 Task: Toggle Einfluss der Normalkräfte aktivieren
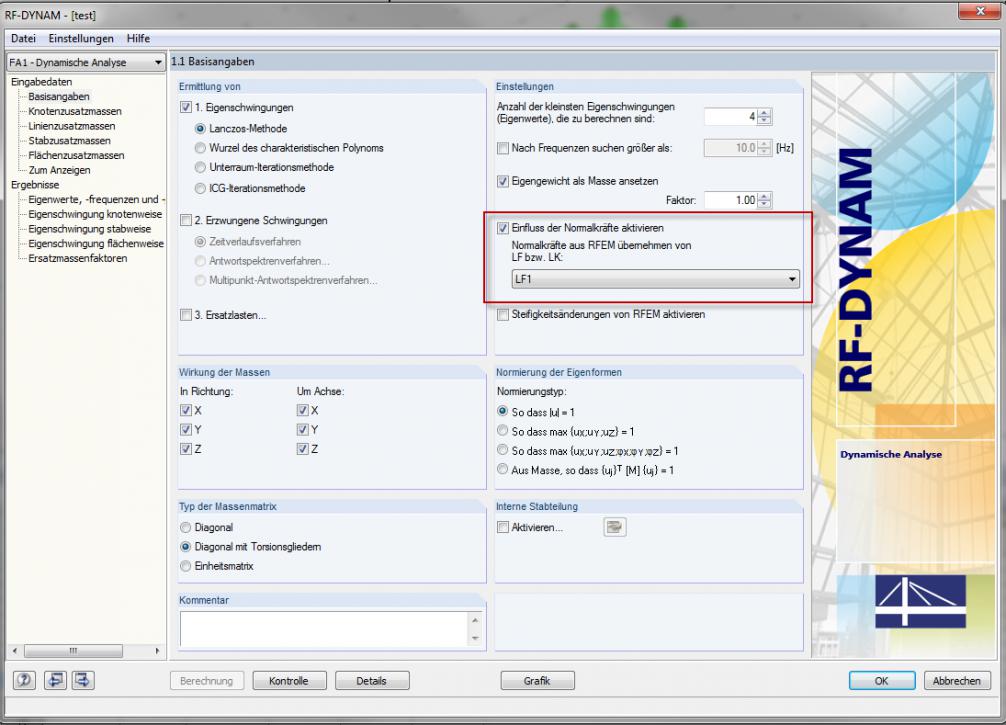click(503, 228)
